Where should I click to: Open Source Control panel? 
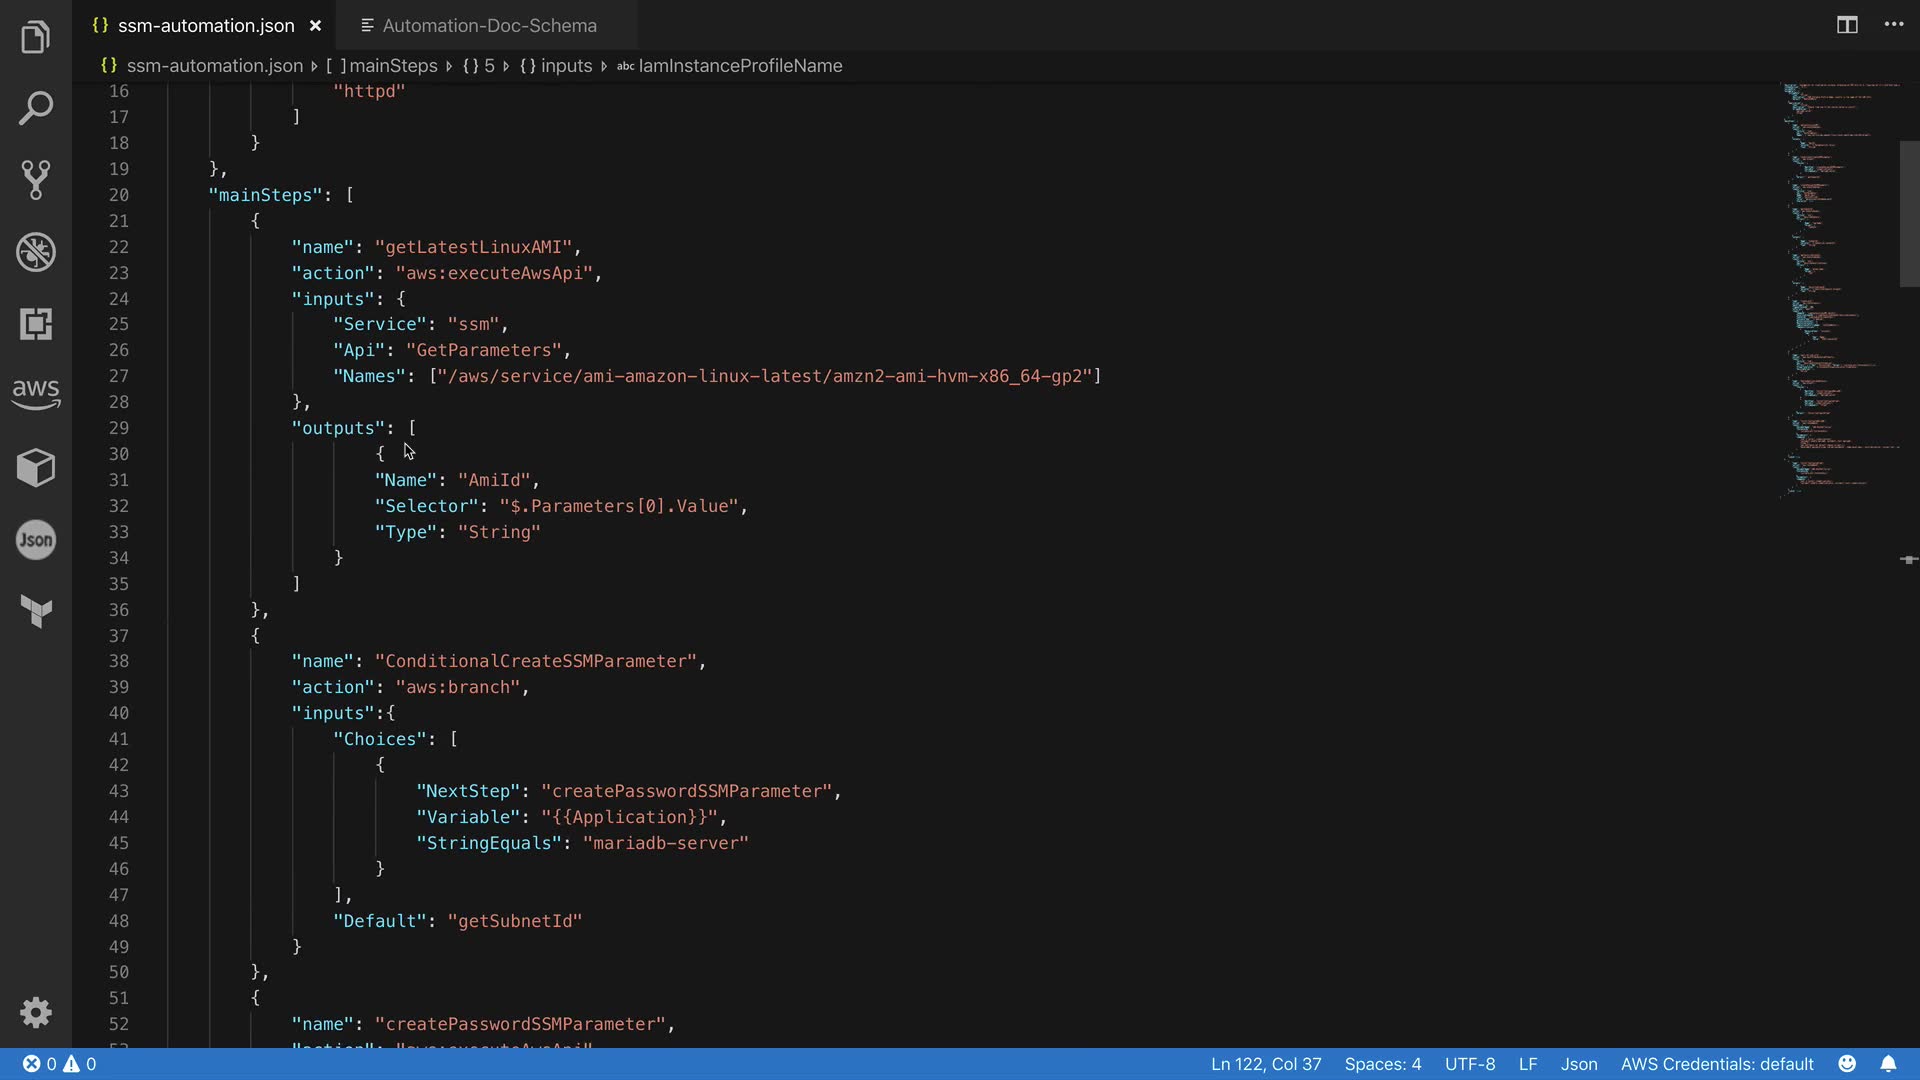click(x=36, y=180)
